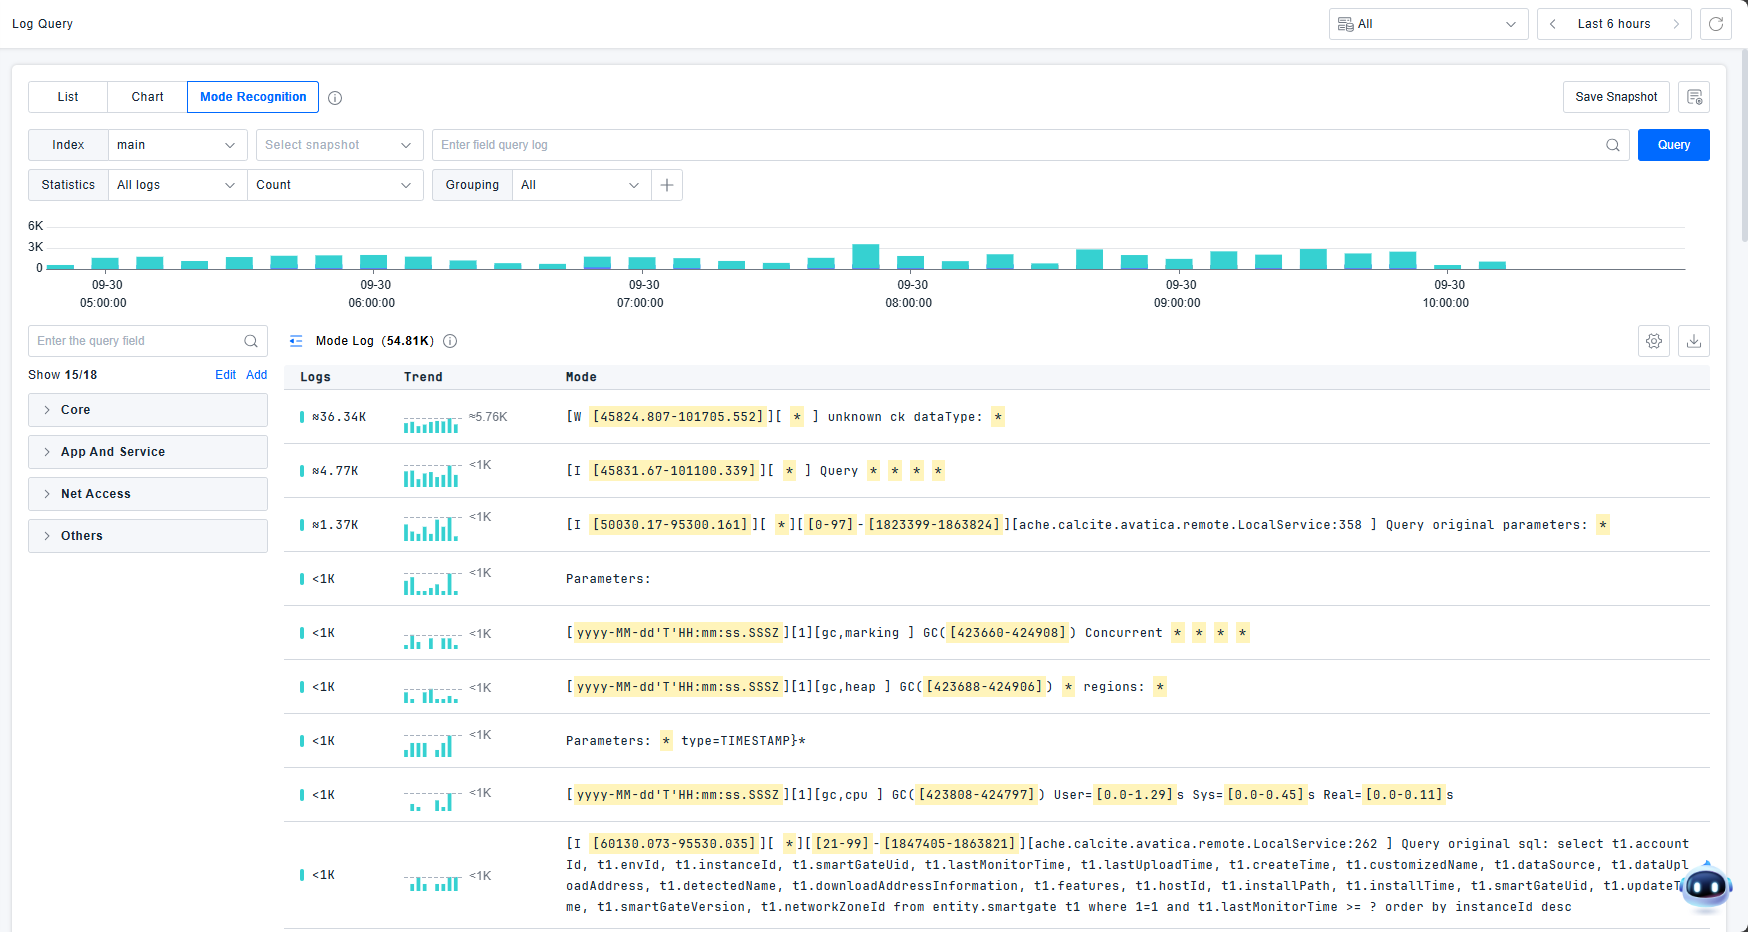Open the AI assistant robot icon

[x=1705, y=886]
